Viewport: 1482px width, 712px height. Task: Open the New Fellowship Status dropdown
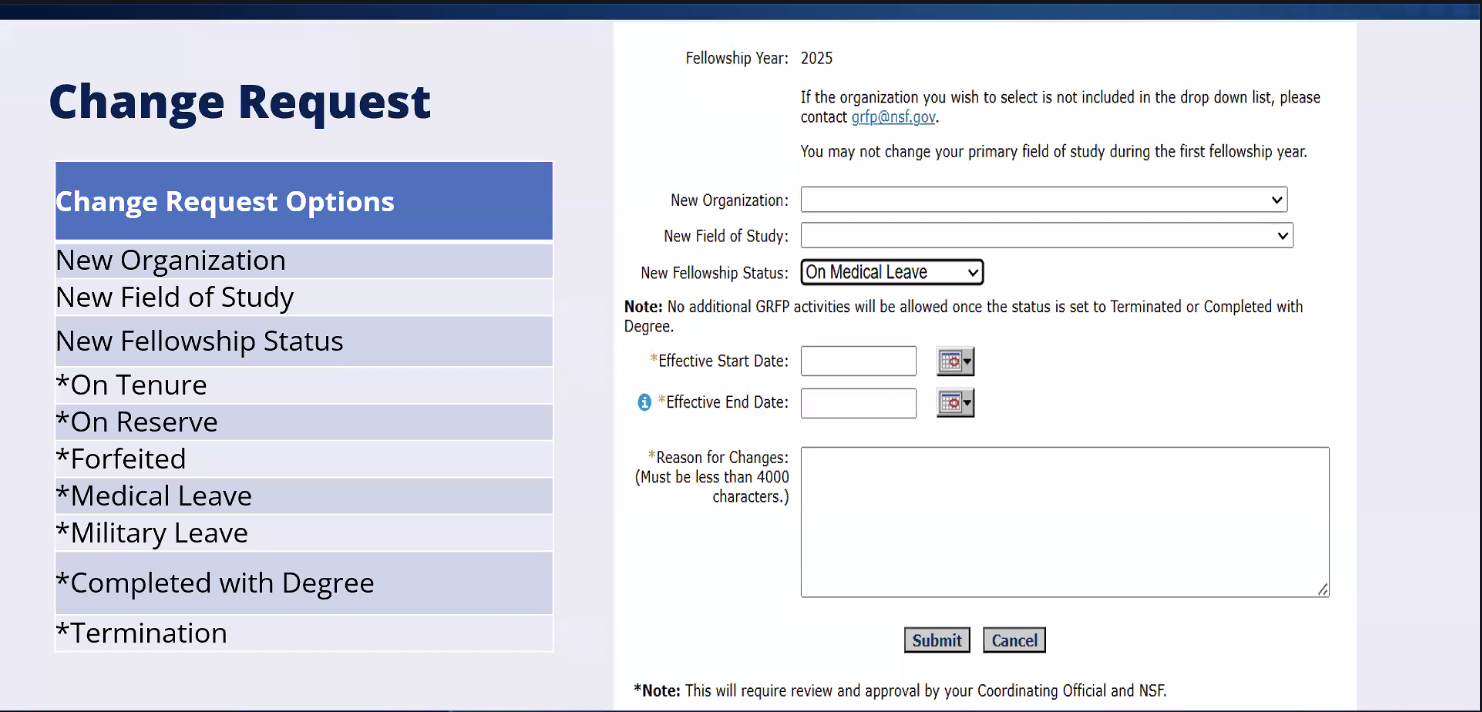click(x=892, y=272)
